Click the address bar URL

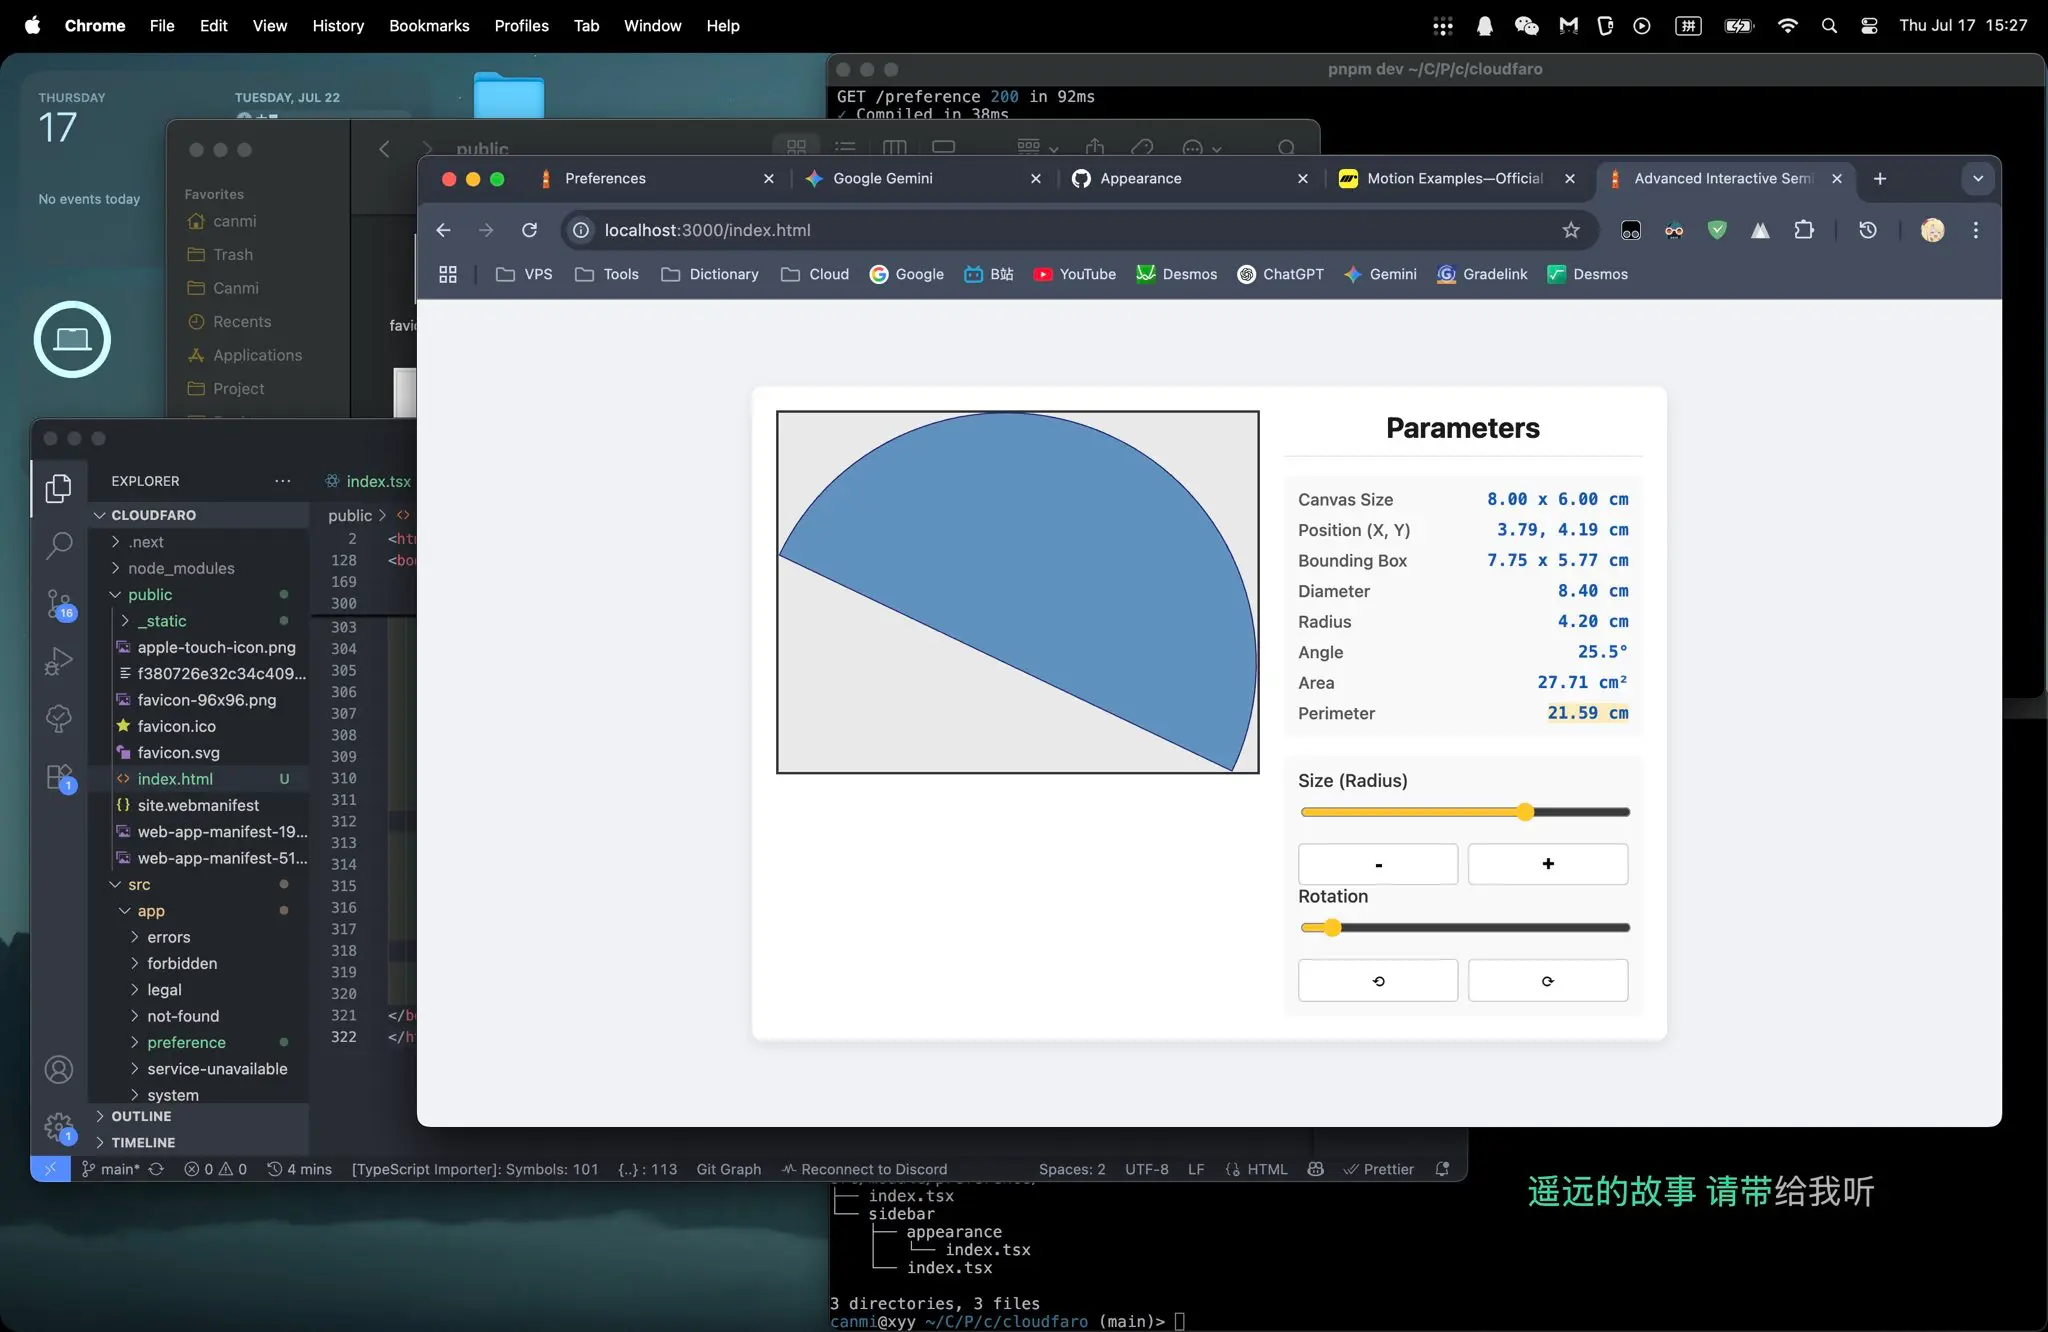pyautogui.click(x=707, y=230)
